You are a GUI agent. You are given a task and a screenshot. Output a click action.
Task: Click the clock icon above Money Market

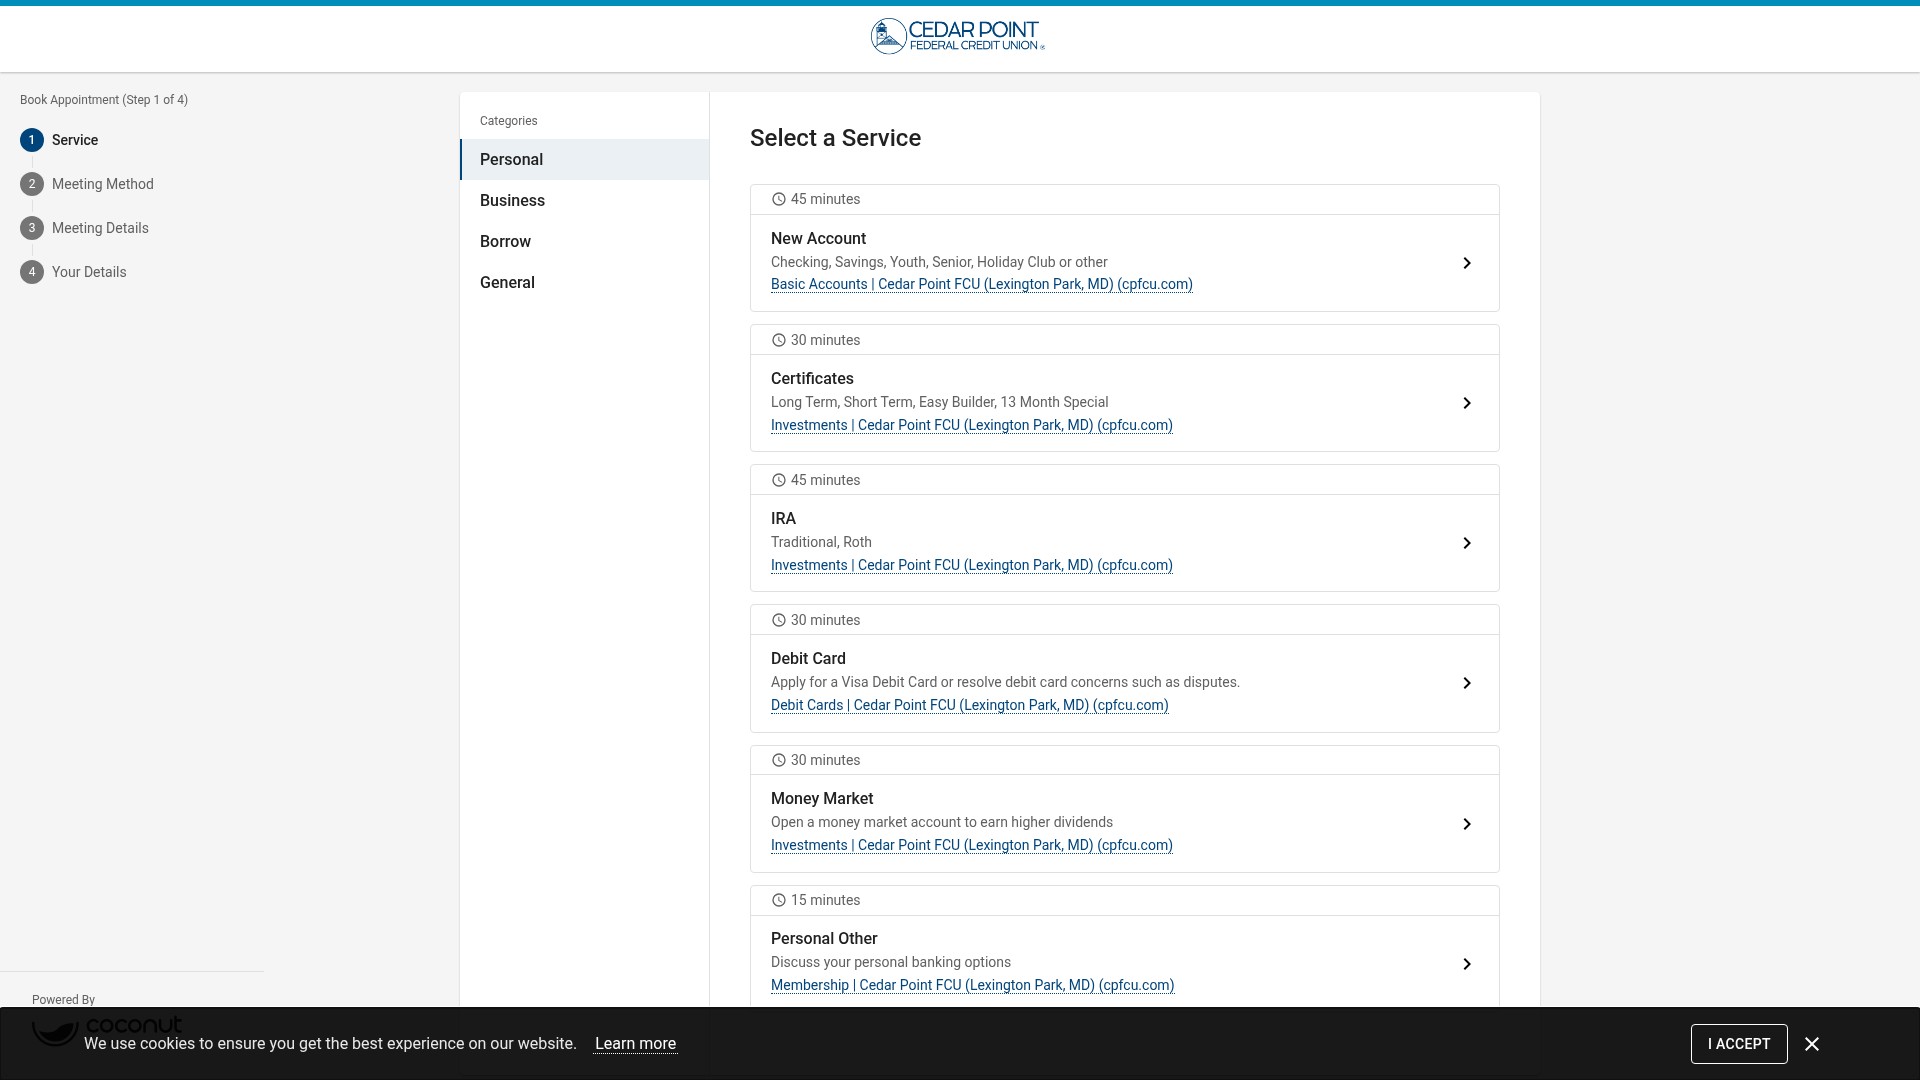pyautogui.click(x=779, y=761)
